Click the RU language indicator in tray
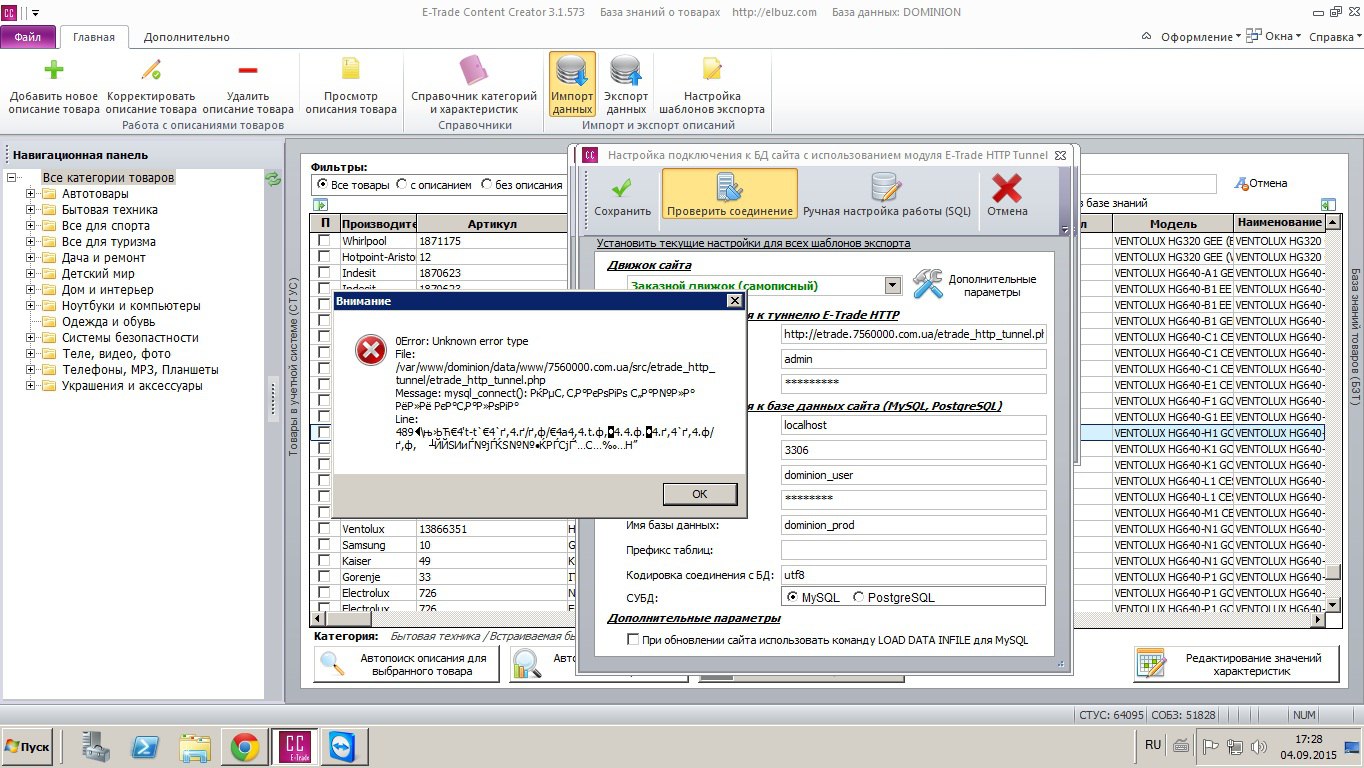The image size is (1364, 768). [x=1152, y=745]
